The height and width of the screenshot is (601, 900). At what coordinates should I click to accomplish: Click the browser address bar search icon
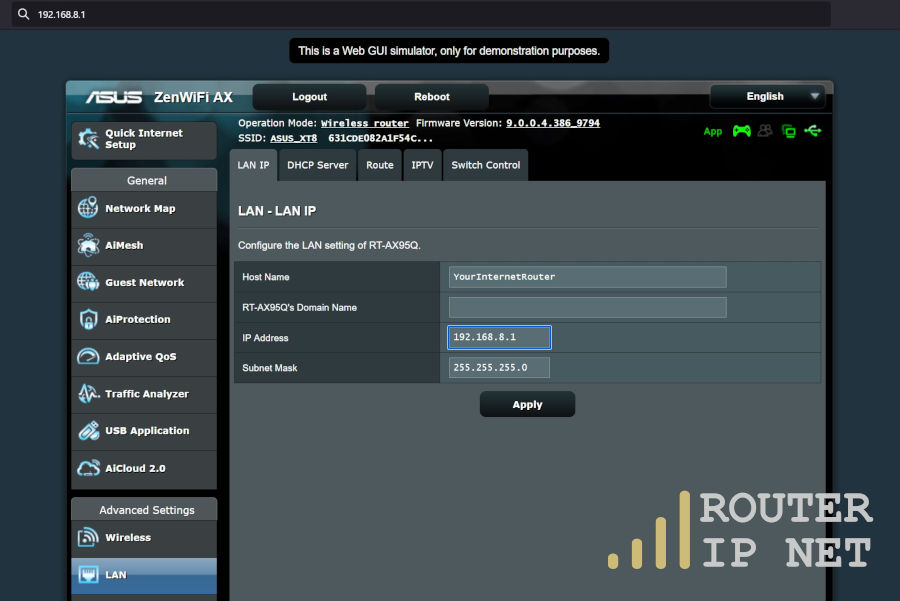point(24,14)
